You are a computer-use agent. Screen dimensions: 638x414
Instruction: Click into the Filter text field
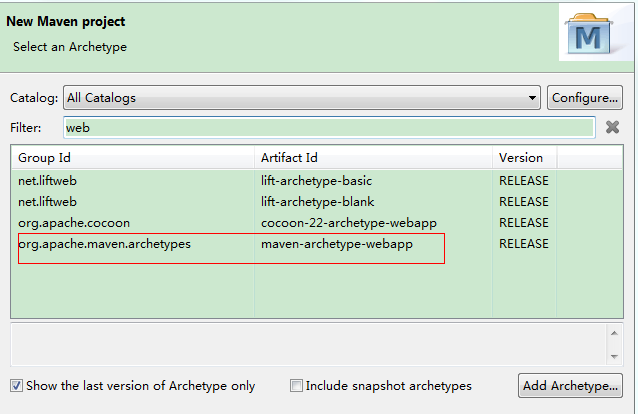point(330,127)
